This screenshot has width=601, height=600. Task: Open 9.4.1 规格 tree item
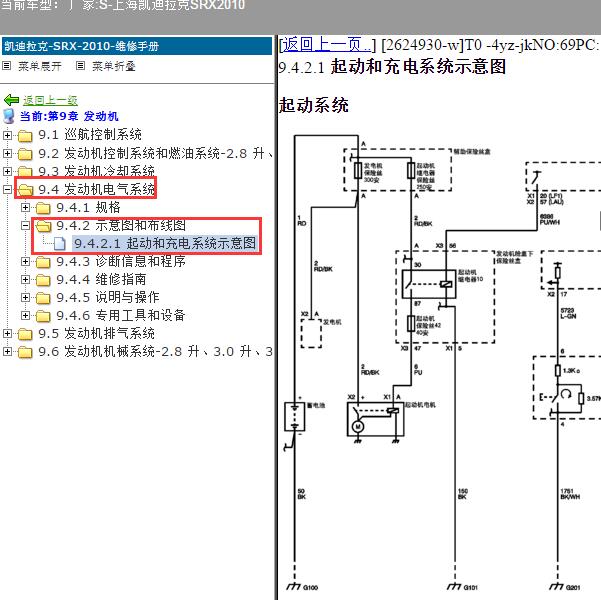pyautogui.click(x=89, y=207)
